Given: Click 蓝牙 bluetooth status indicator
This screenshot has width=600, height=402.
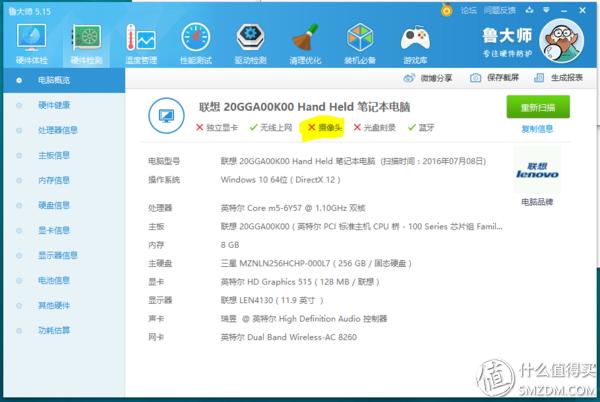Looking at the screenshot, I should click(x=421, y=127).
